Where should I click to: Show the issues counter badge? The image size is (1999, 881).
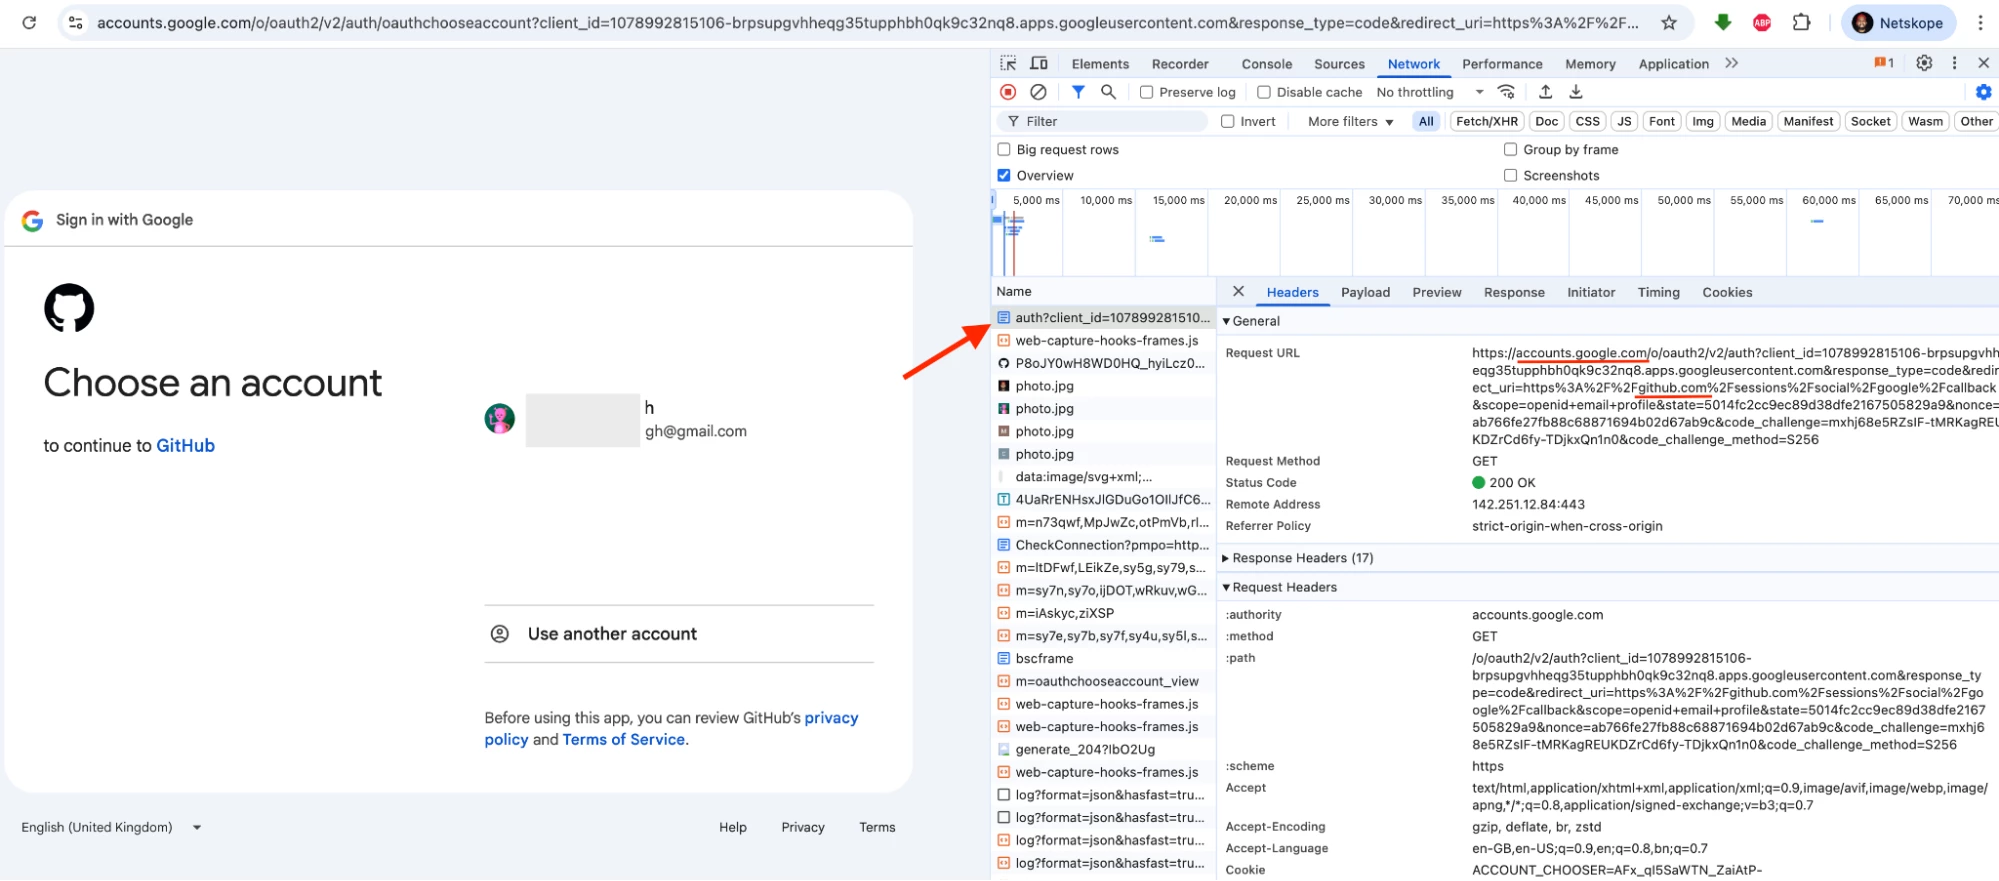[x=1884, y=63]
